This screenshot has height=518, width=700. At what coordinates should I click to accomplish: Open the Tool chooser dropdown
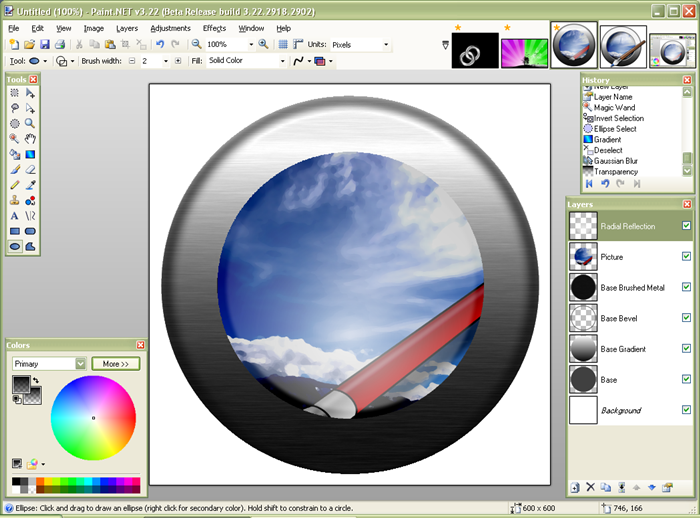click(x=45, y=61)
